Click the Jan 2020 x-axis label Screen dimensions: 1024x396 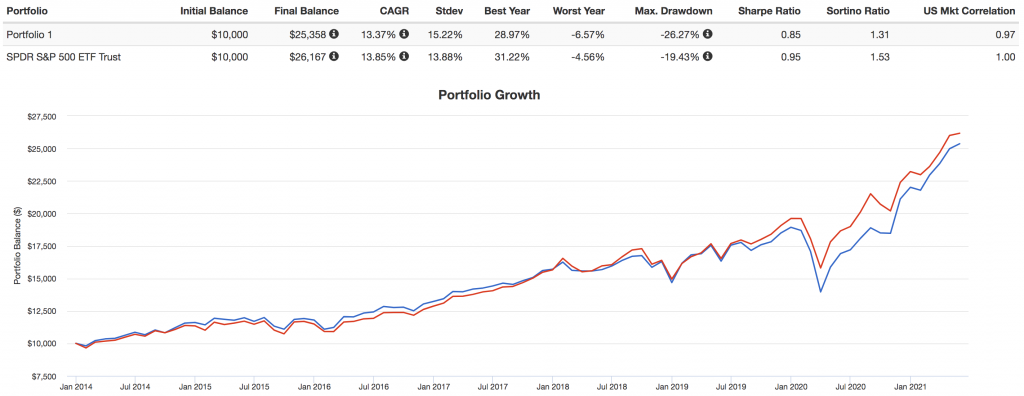click(x=790, y=387)
